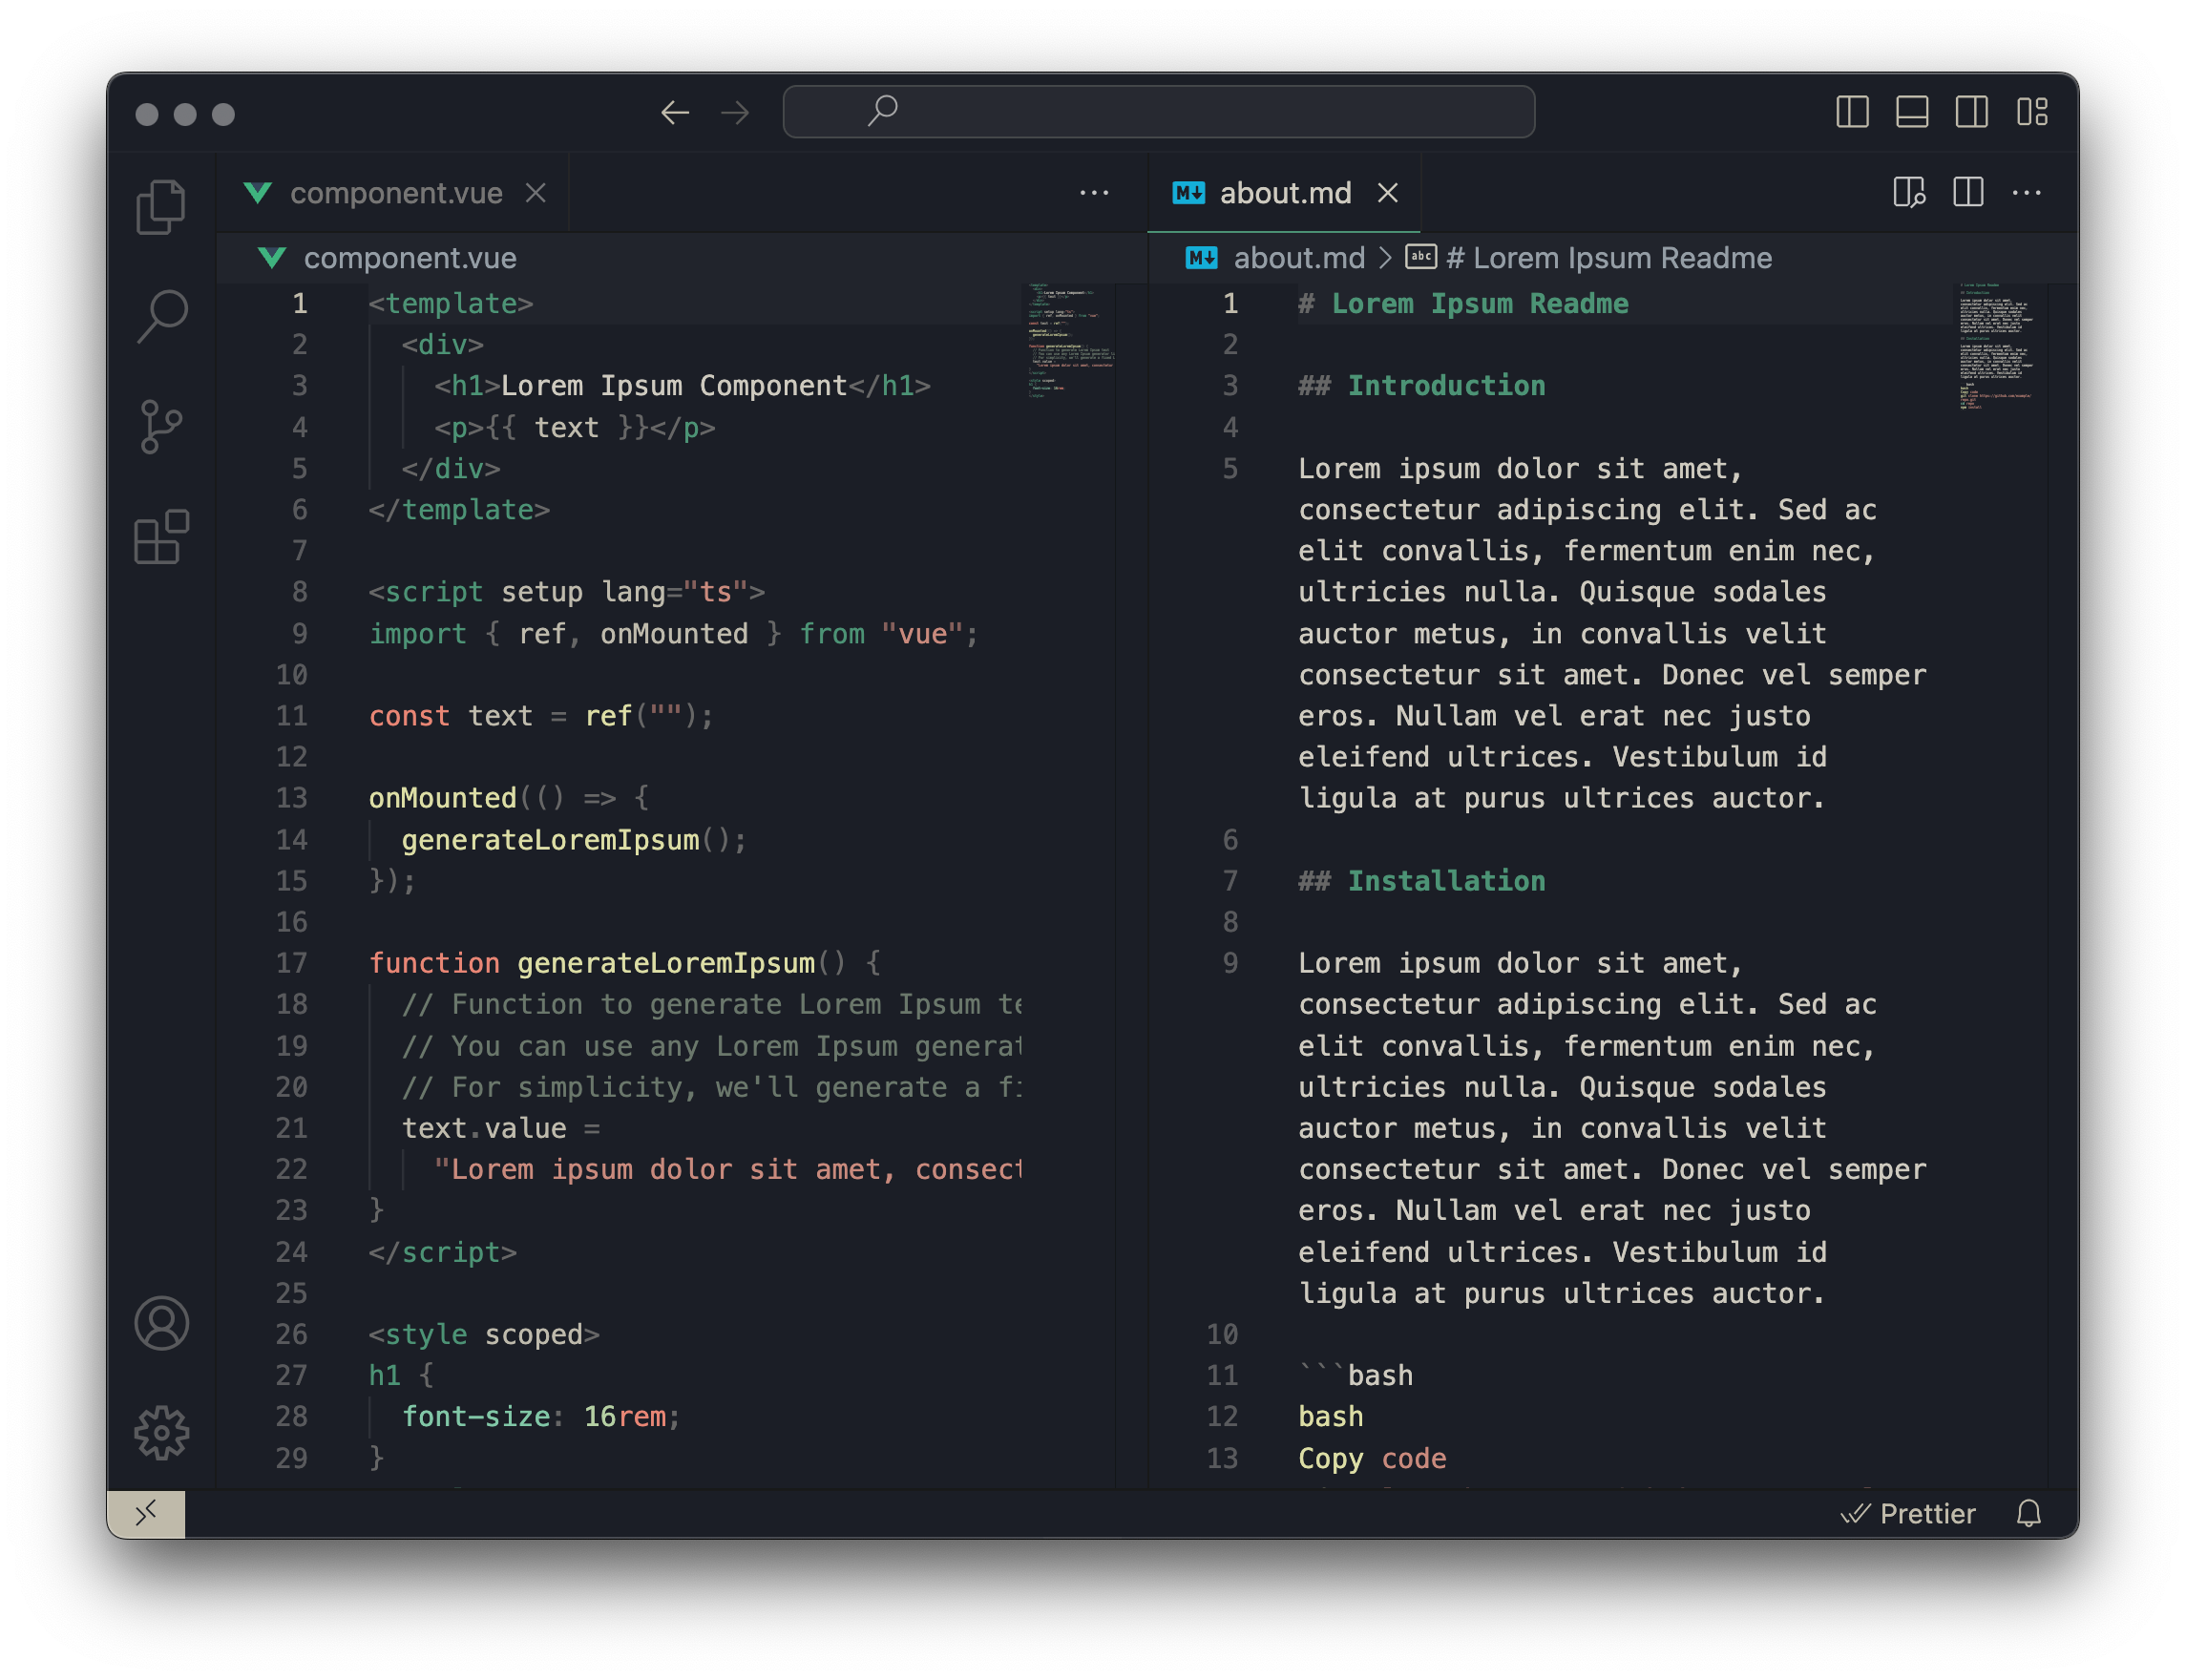Image resolution: width=2186 pixels, height=1680 pixels.
Task: Open More Actions menu for component.vue group
Action: [x=1094, y=192]
